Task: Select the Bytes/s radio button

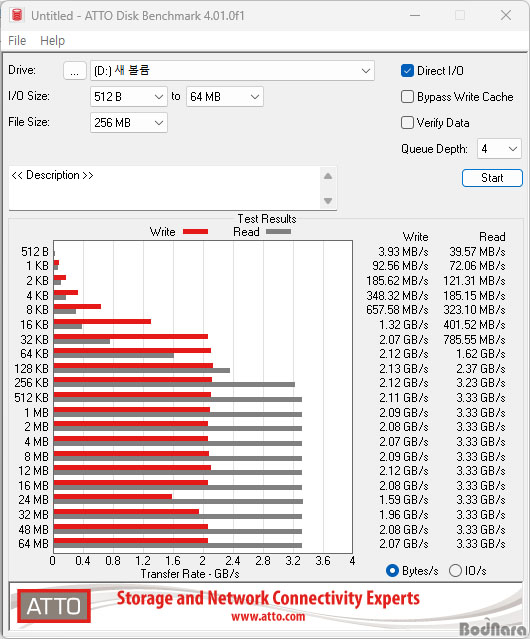Action: click(392, 571)
